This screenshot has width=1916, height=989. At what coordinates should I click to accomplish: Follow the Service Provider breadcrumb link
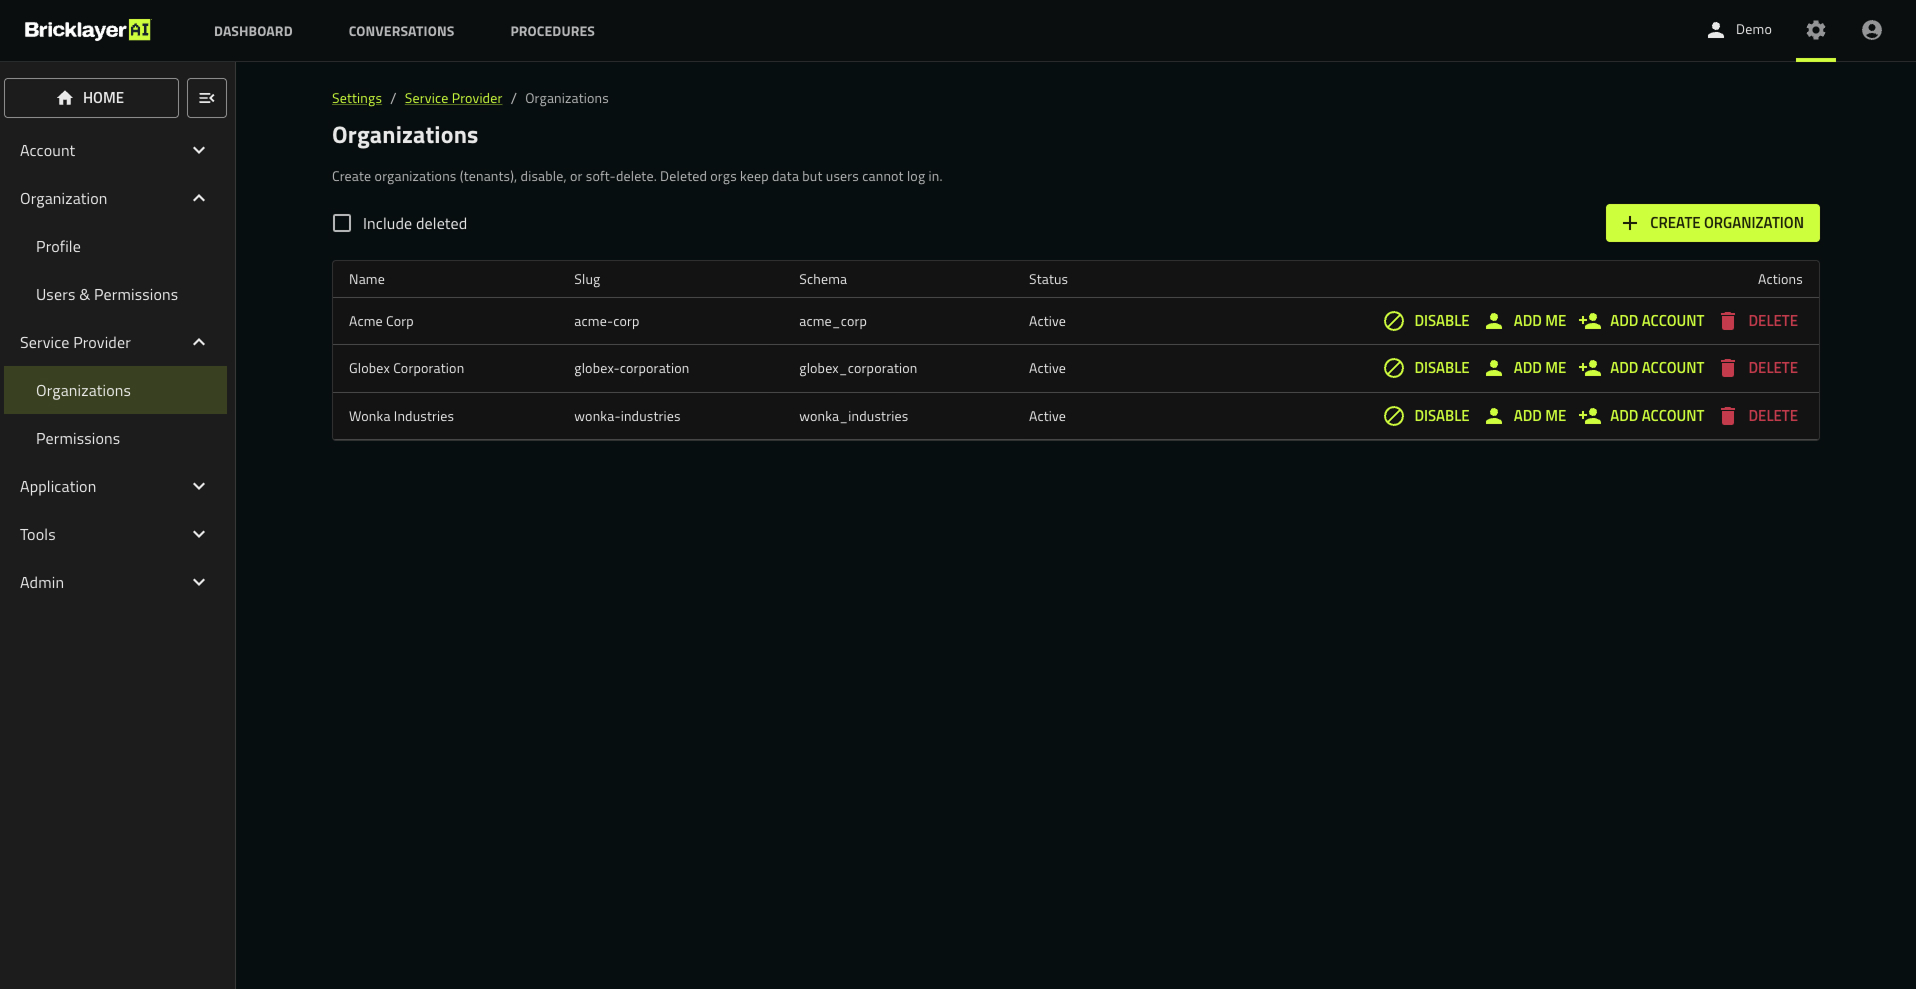point(453,98)
